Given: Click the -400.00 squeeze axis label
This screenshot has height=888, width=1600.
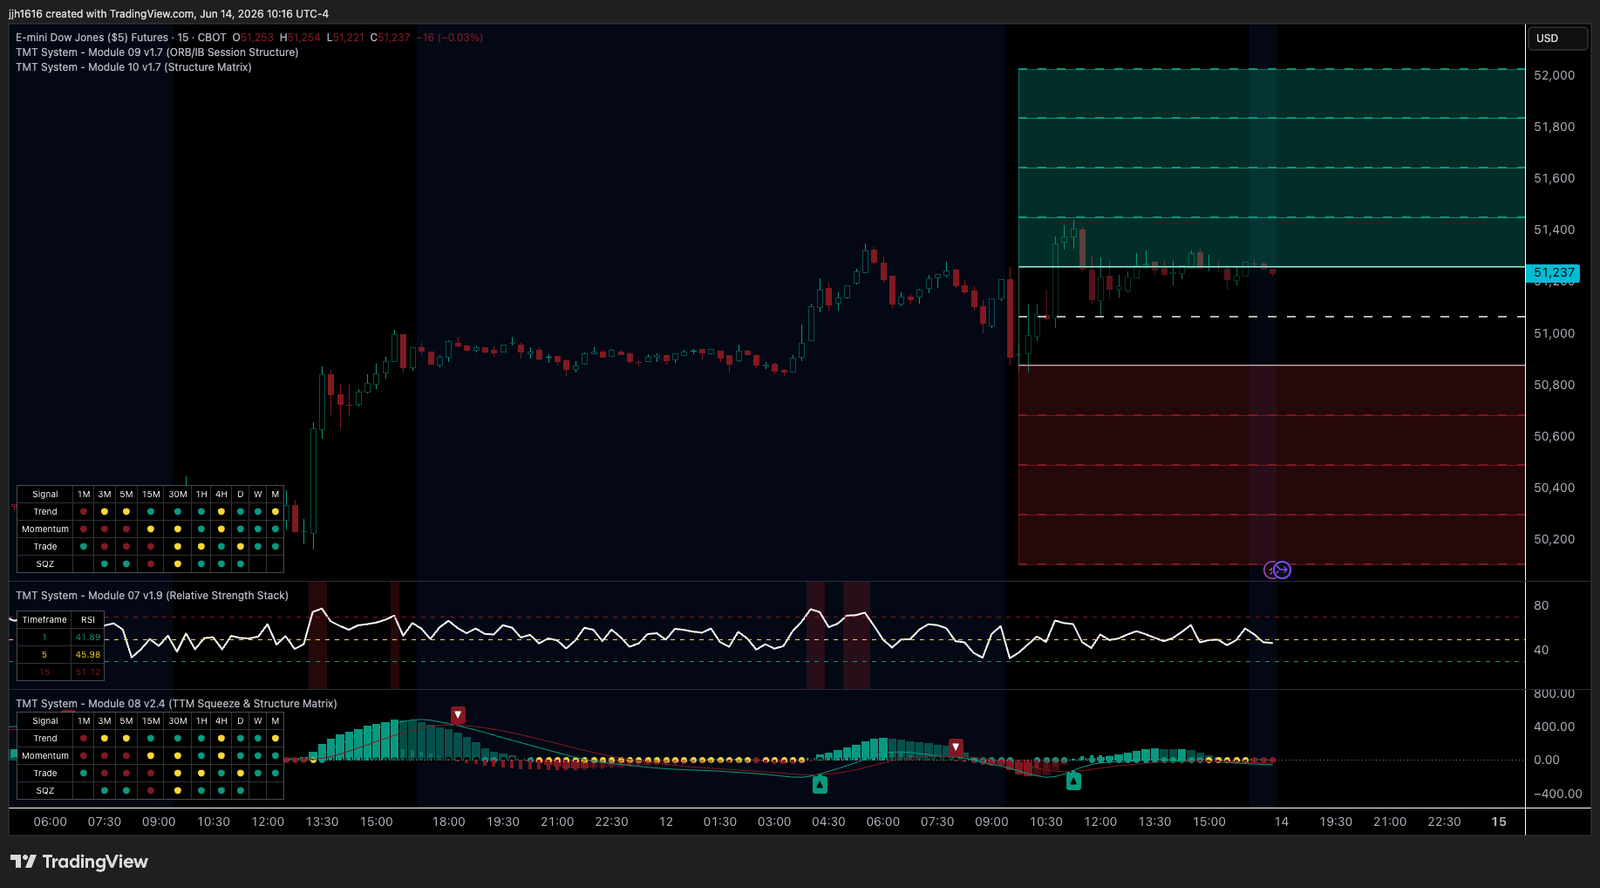Looking at the screenshot, I should (1558, 794).
